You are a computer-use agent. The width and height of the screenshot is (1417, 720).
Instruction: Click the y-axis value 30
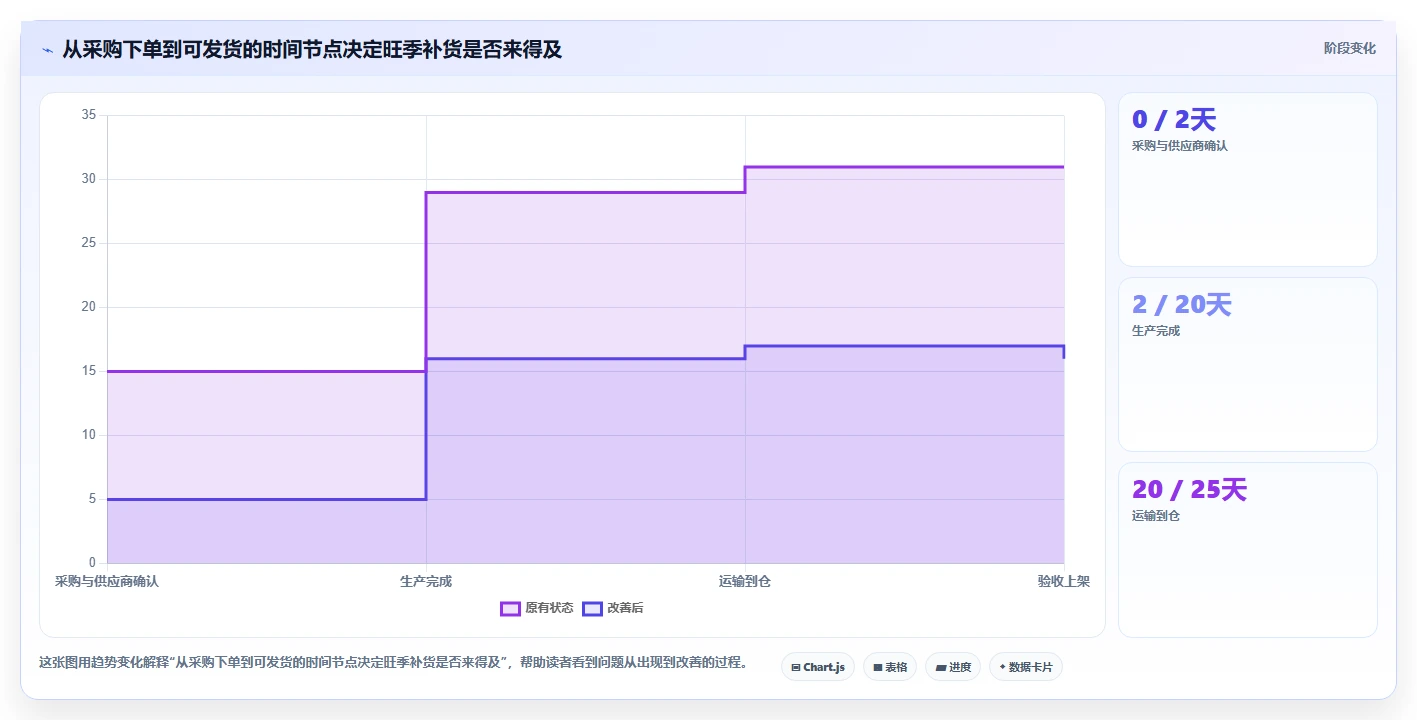89,179
